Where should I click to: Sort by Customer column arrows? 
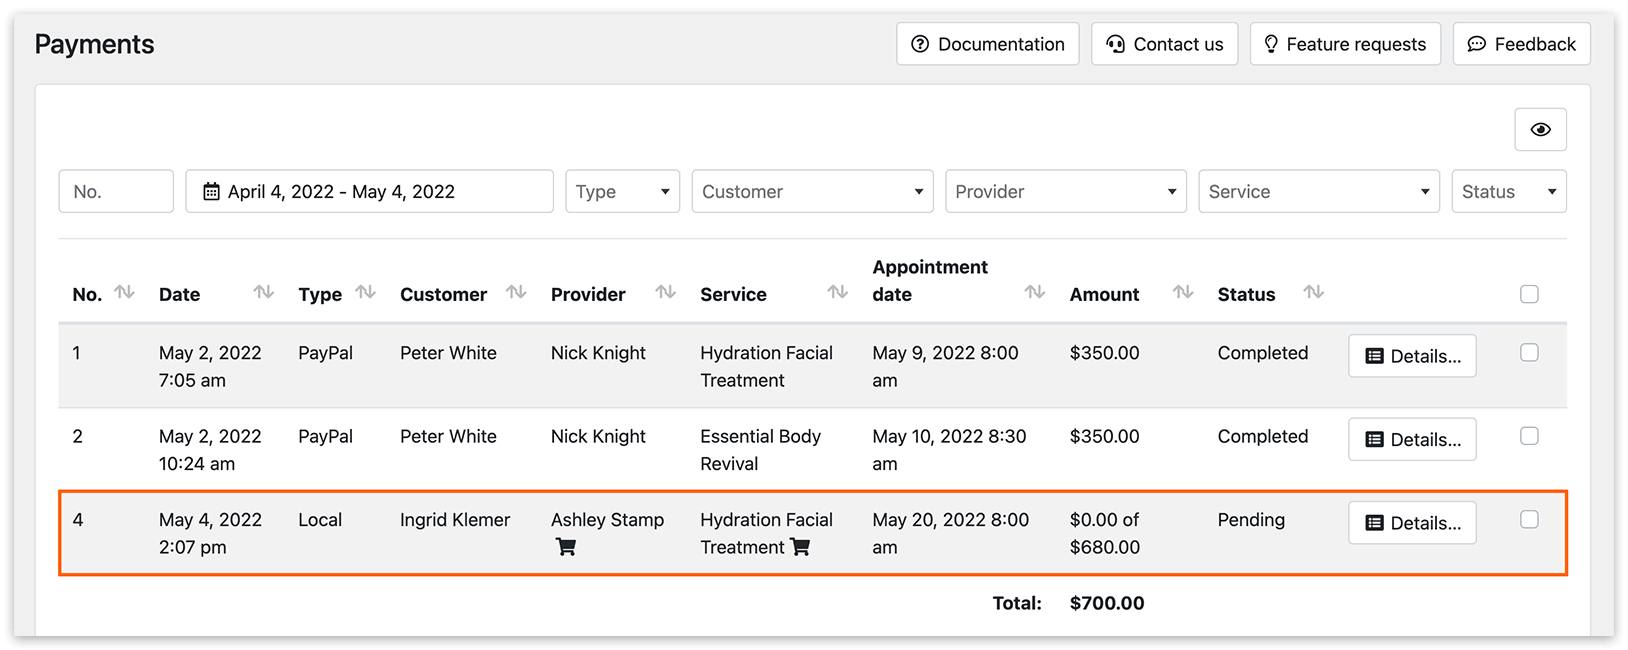pyautogui.click(x=516, y=292)
